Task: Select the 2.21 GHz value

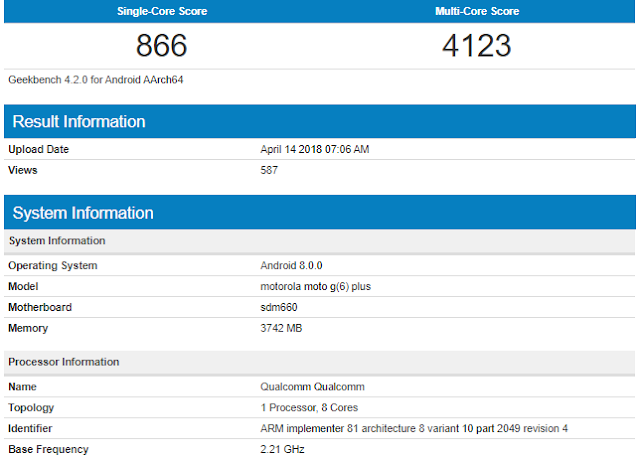Action: tap(282, 449)
